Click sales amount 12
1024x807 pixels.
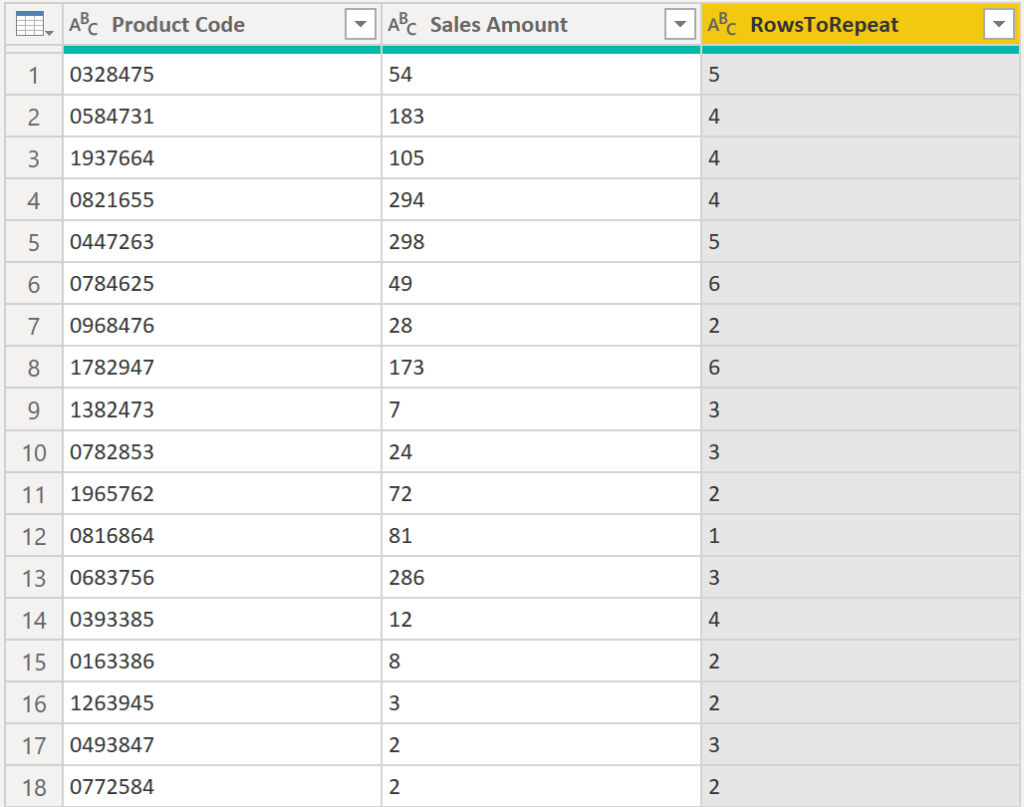pos(400,619)
